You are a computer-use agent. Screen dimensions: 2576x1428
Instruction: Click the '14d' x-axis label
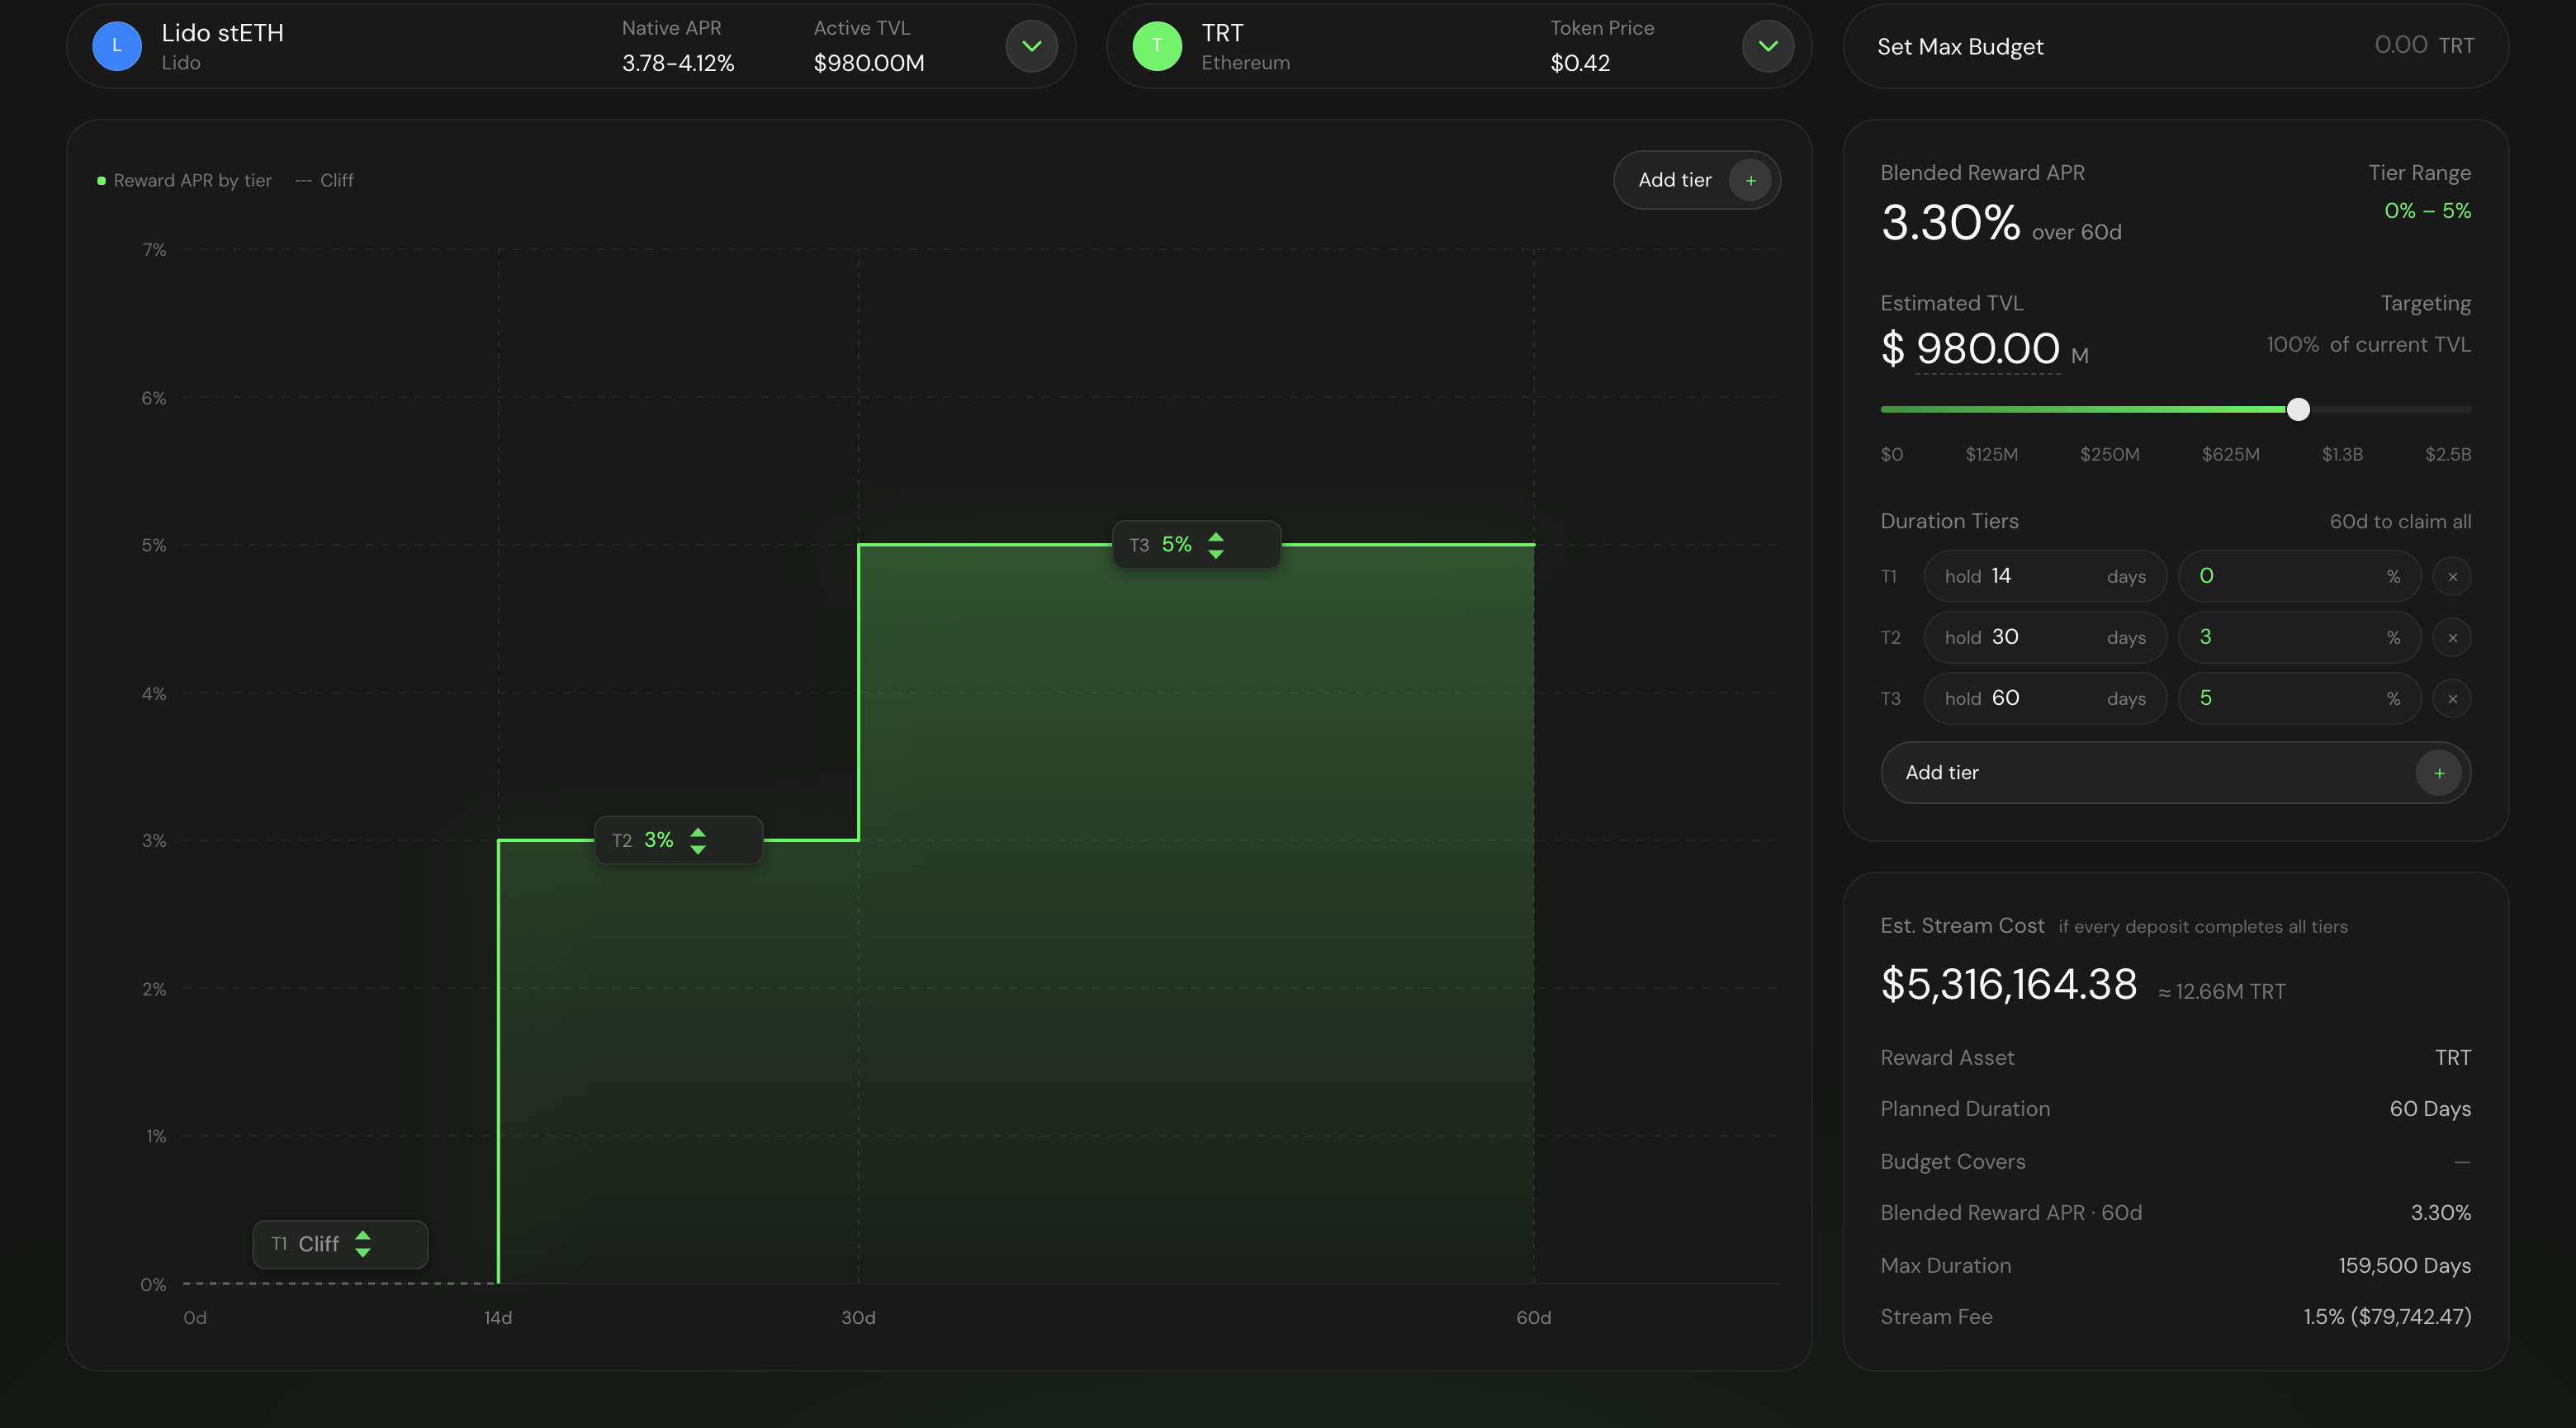point(498,1317)
